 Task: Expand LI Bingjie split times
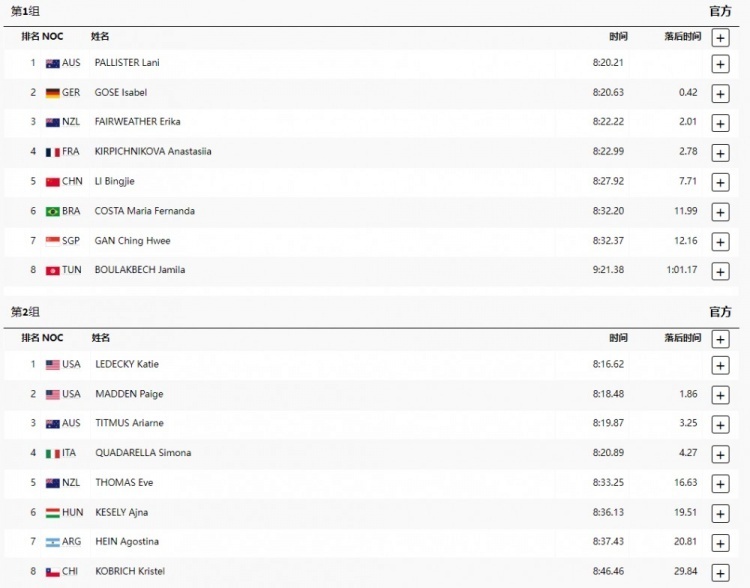click(x=720, y=182)
